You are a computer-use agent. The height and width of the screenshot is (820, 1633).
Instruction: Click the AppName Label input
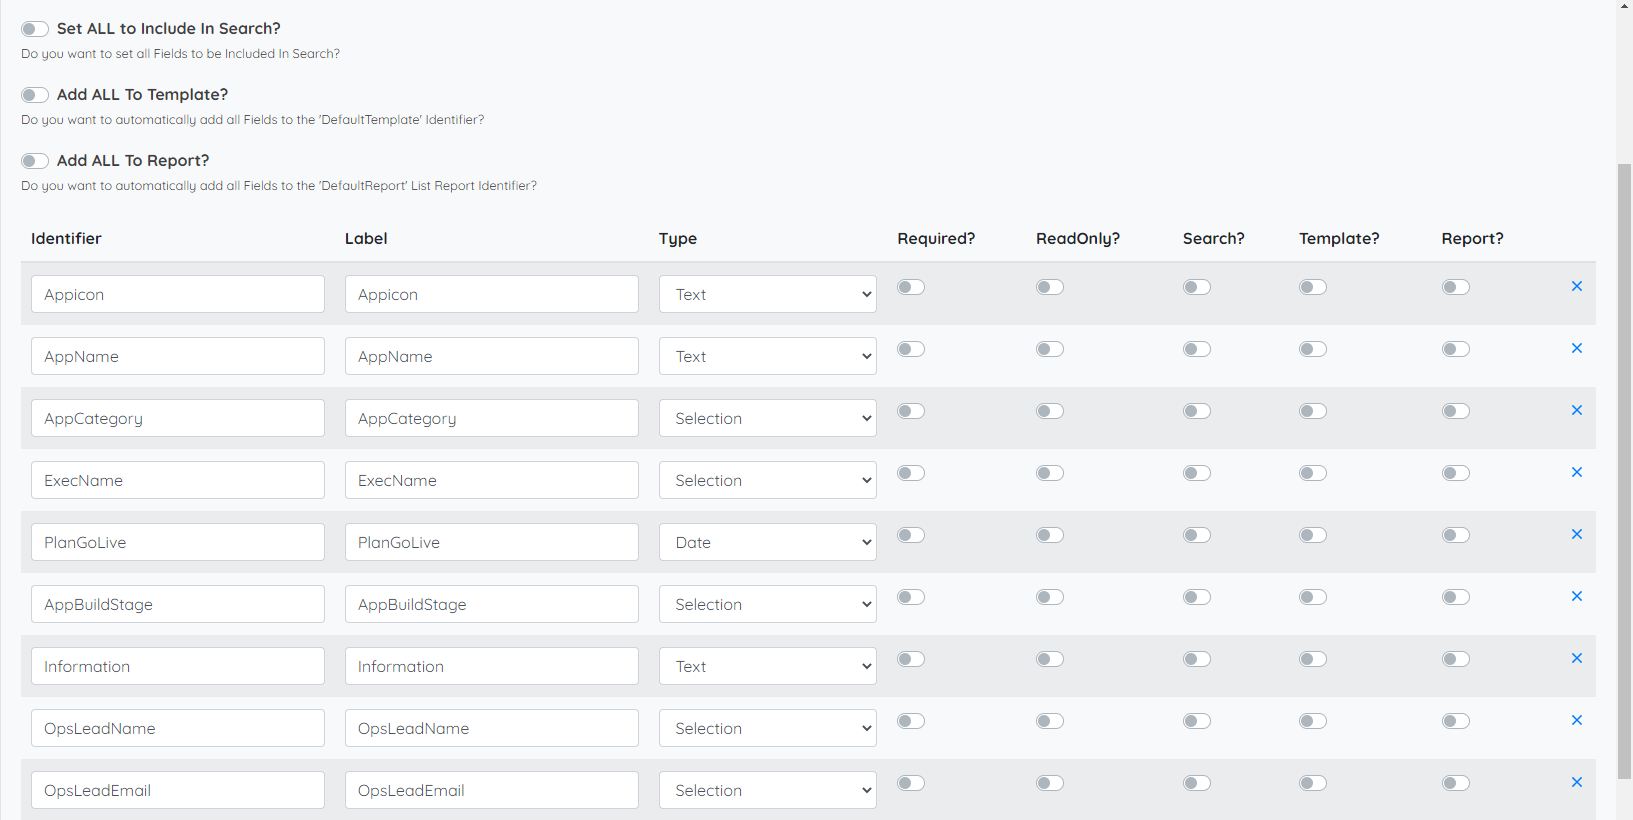coord(492,356)
